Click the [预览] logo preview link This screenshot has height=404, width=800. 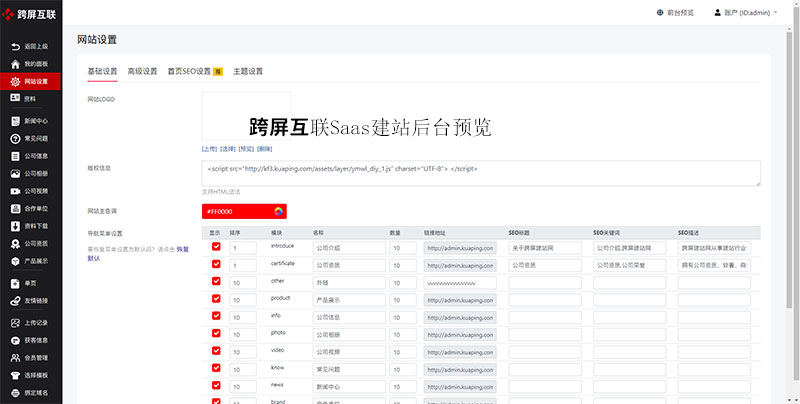coord(246,149)
